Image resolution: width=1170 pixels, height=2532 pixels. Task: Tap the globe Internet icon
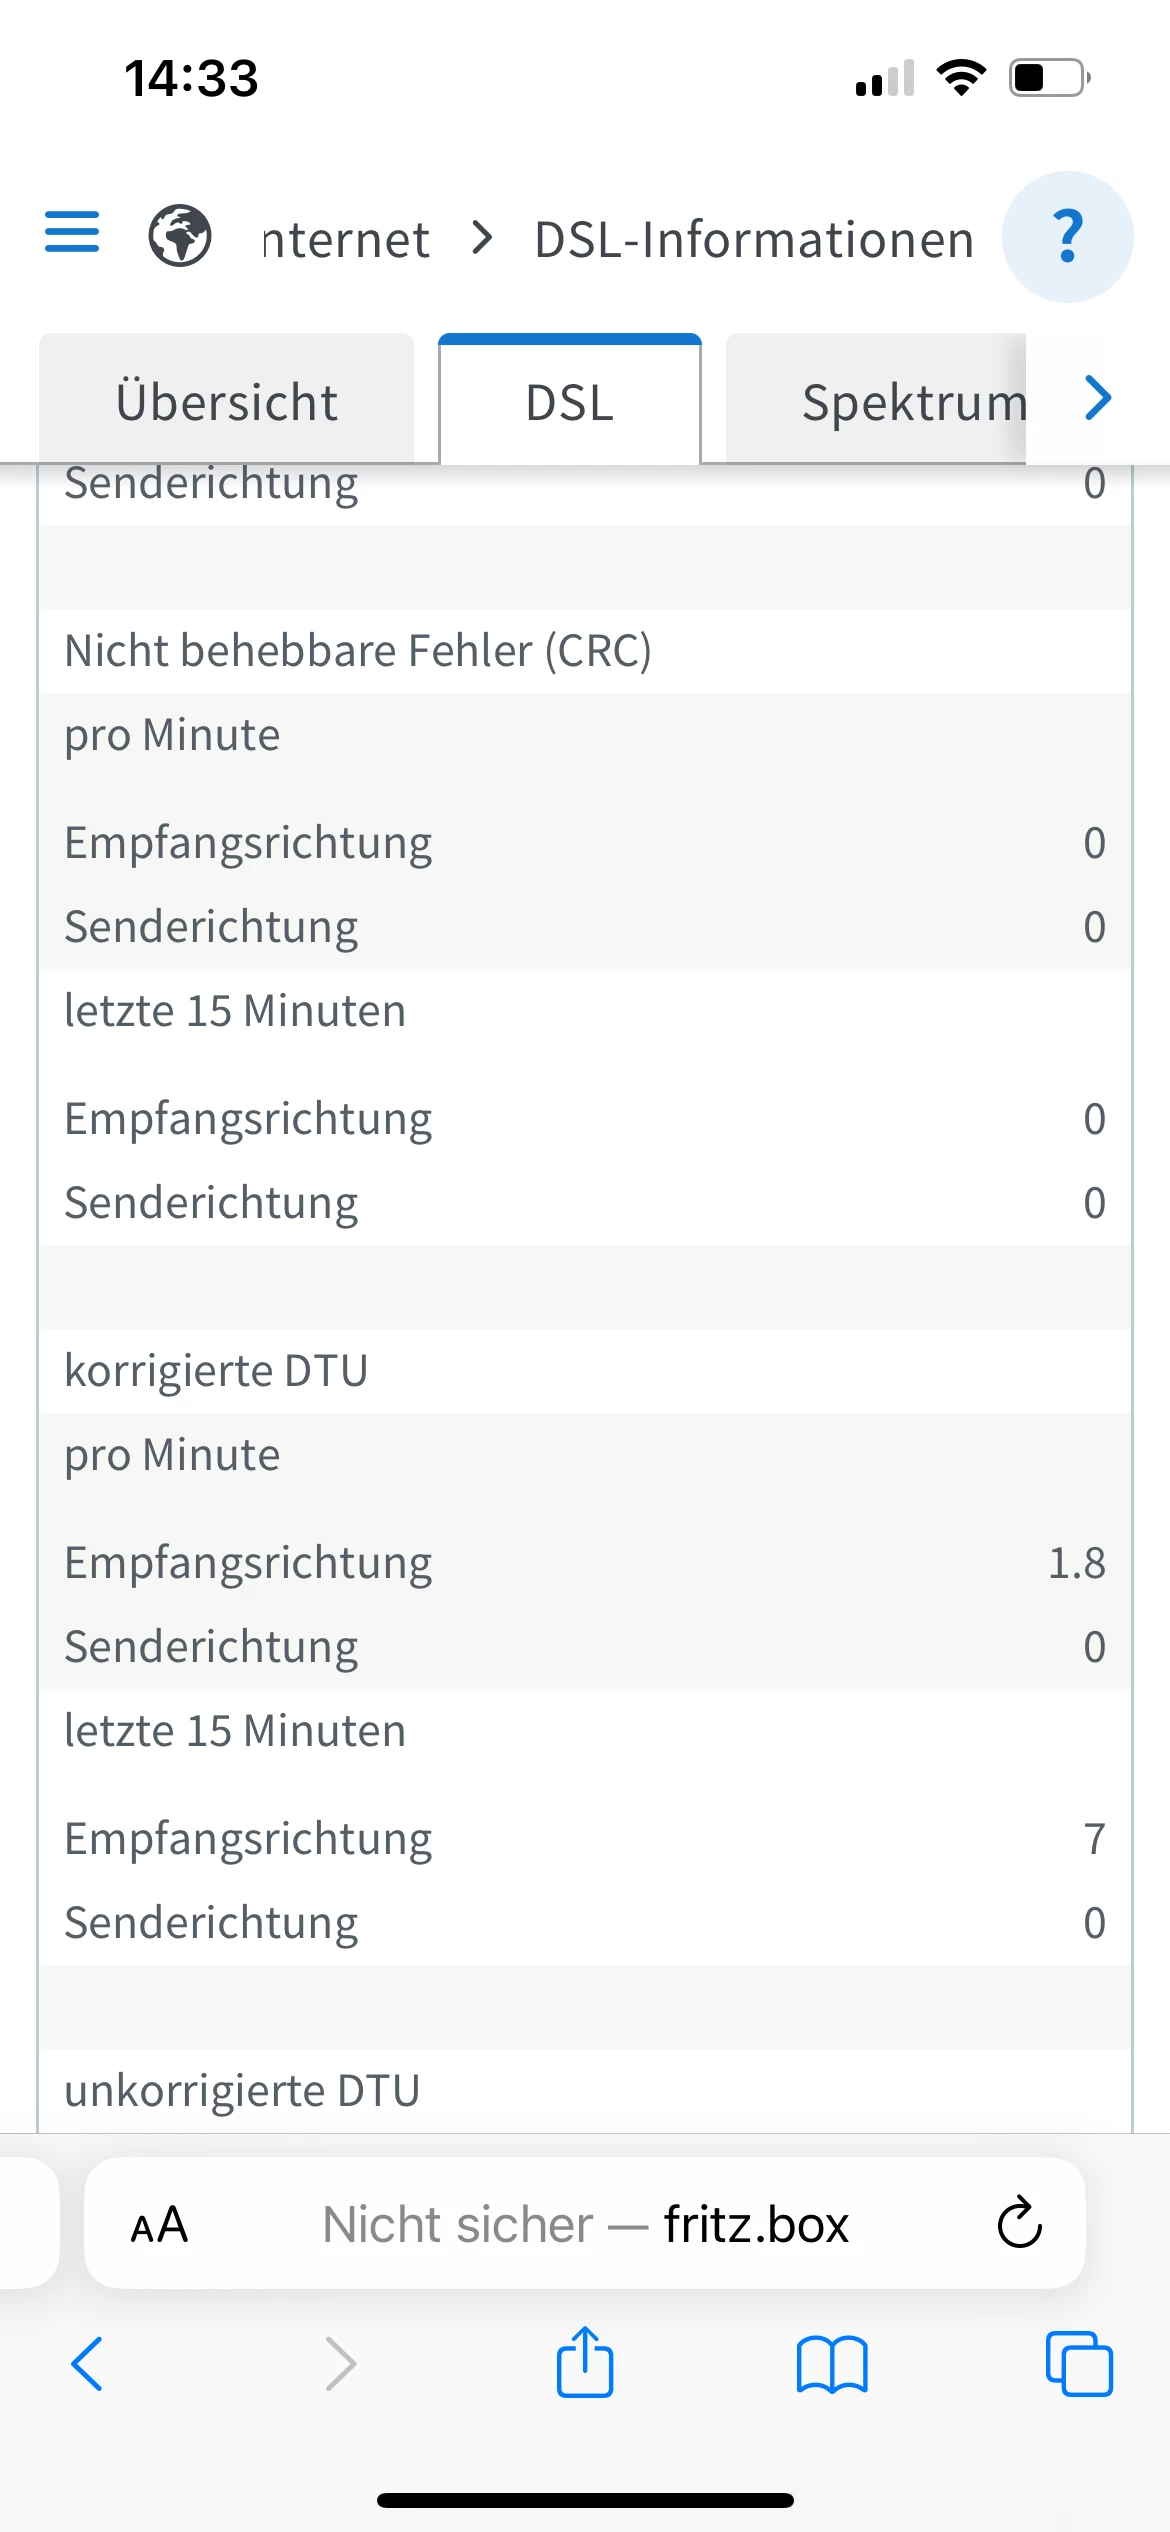tap(180, 236)
